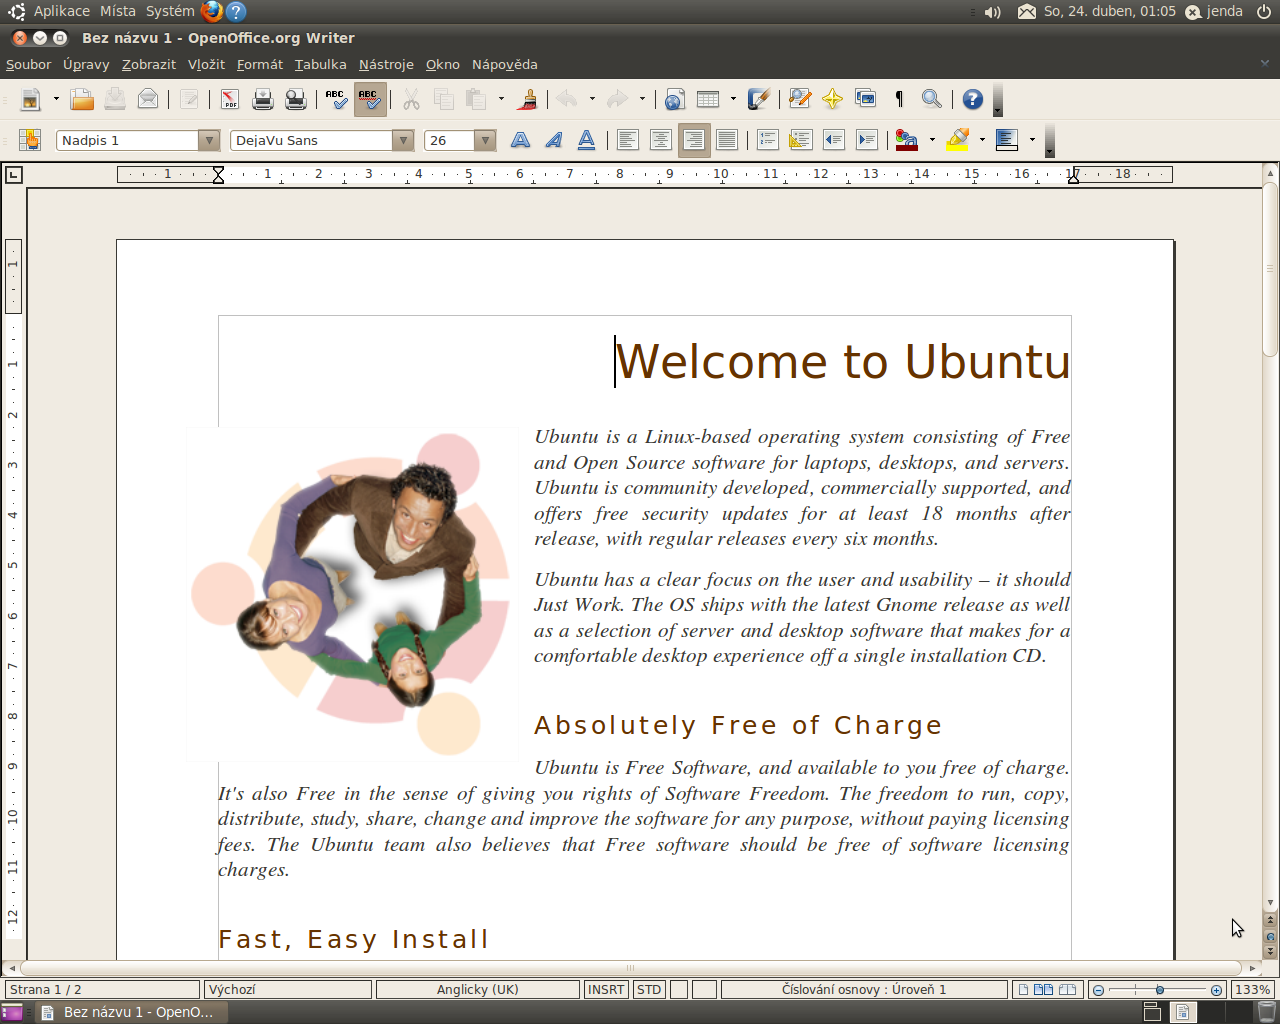Open the Formát menu
This screenshot has width=1280, height=1024.
pyautogui.click(x=260, y=64)
